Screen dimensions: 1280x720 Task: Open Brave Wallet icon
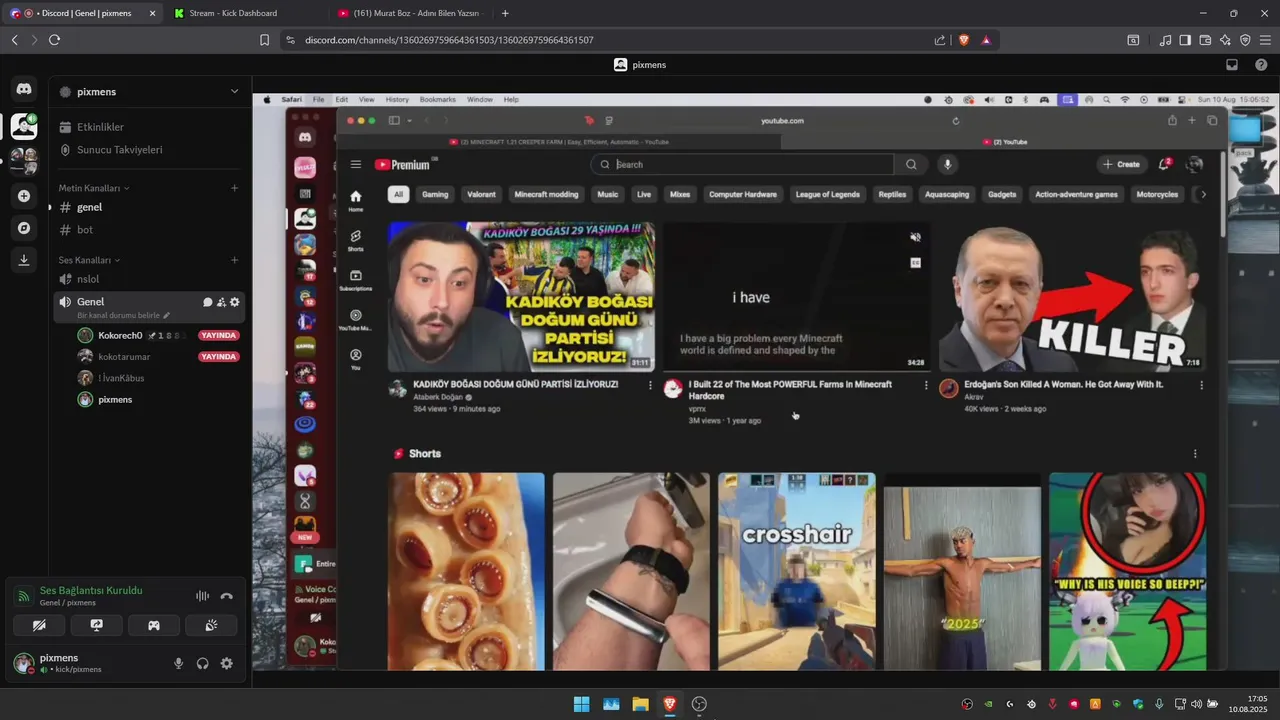pos(1205,40)
